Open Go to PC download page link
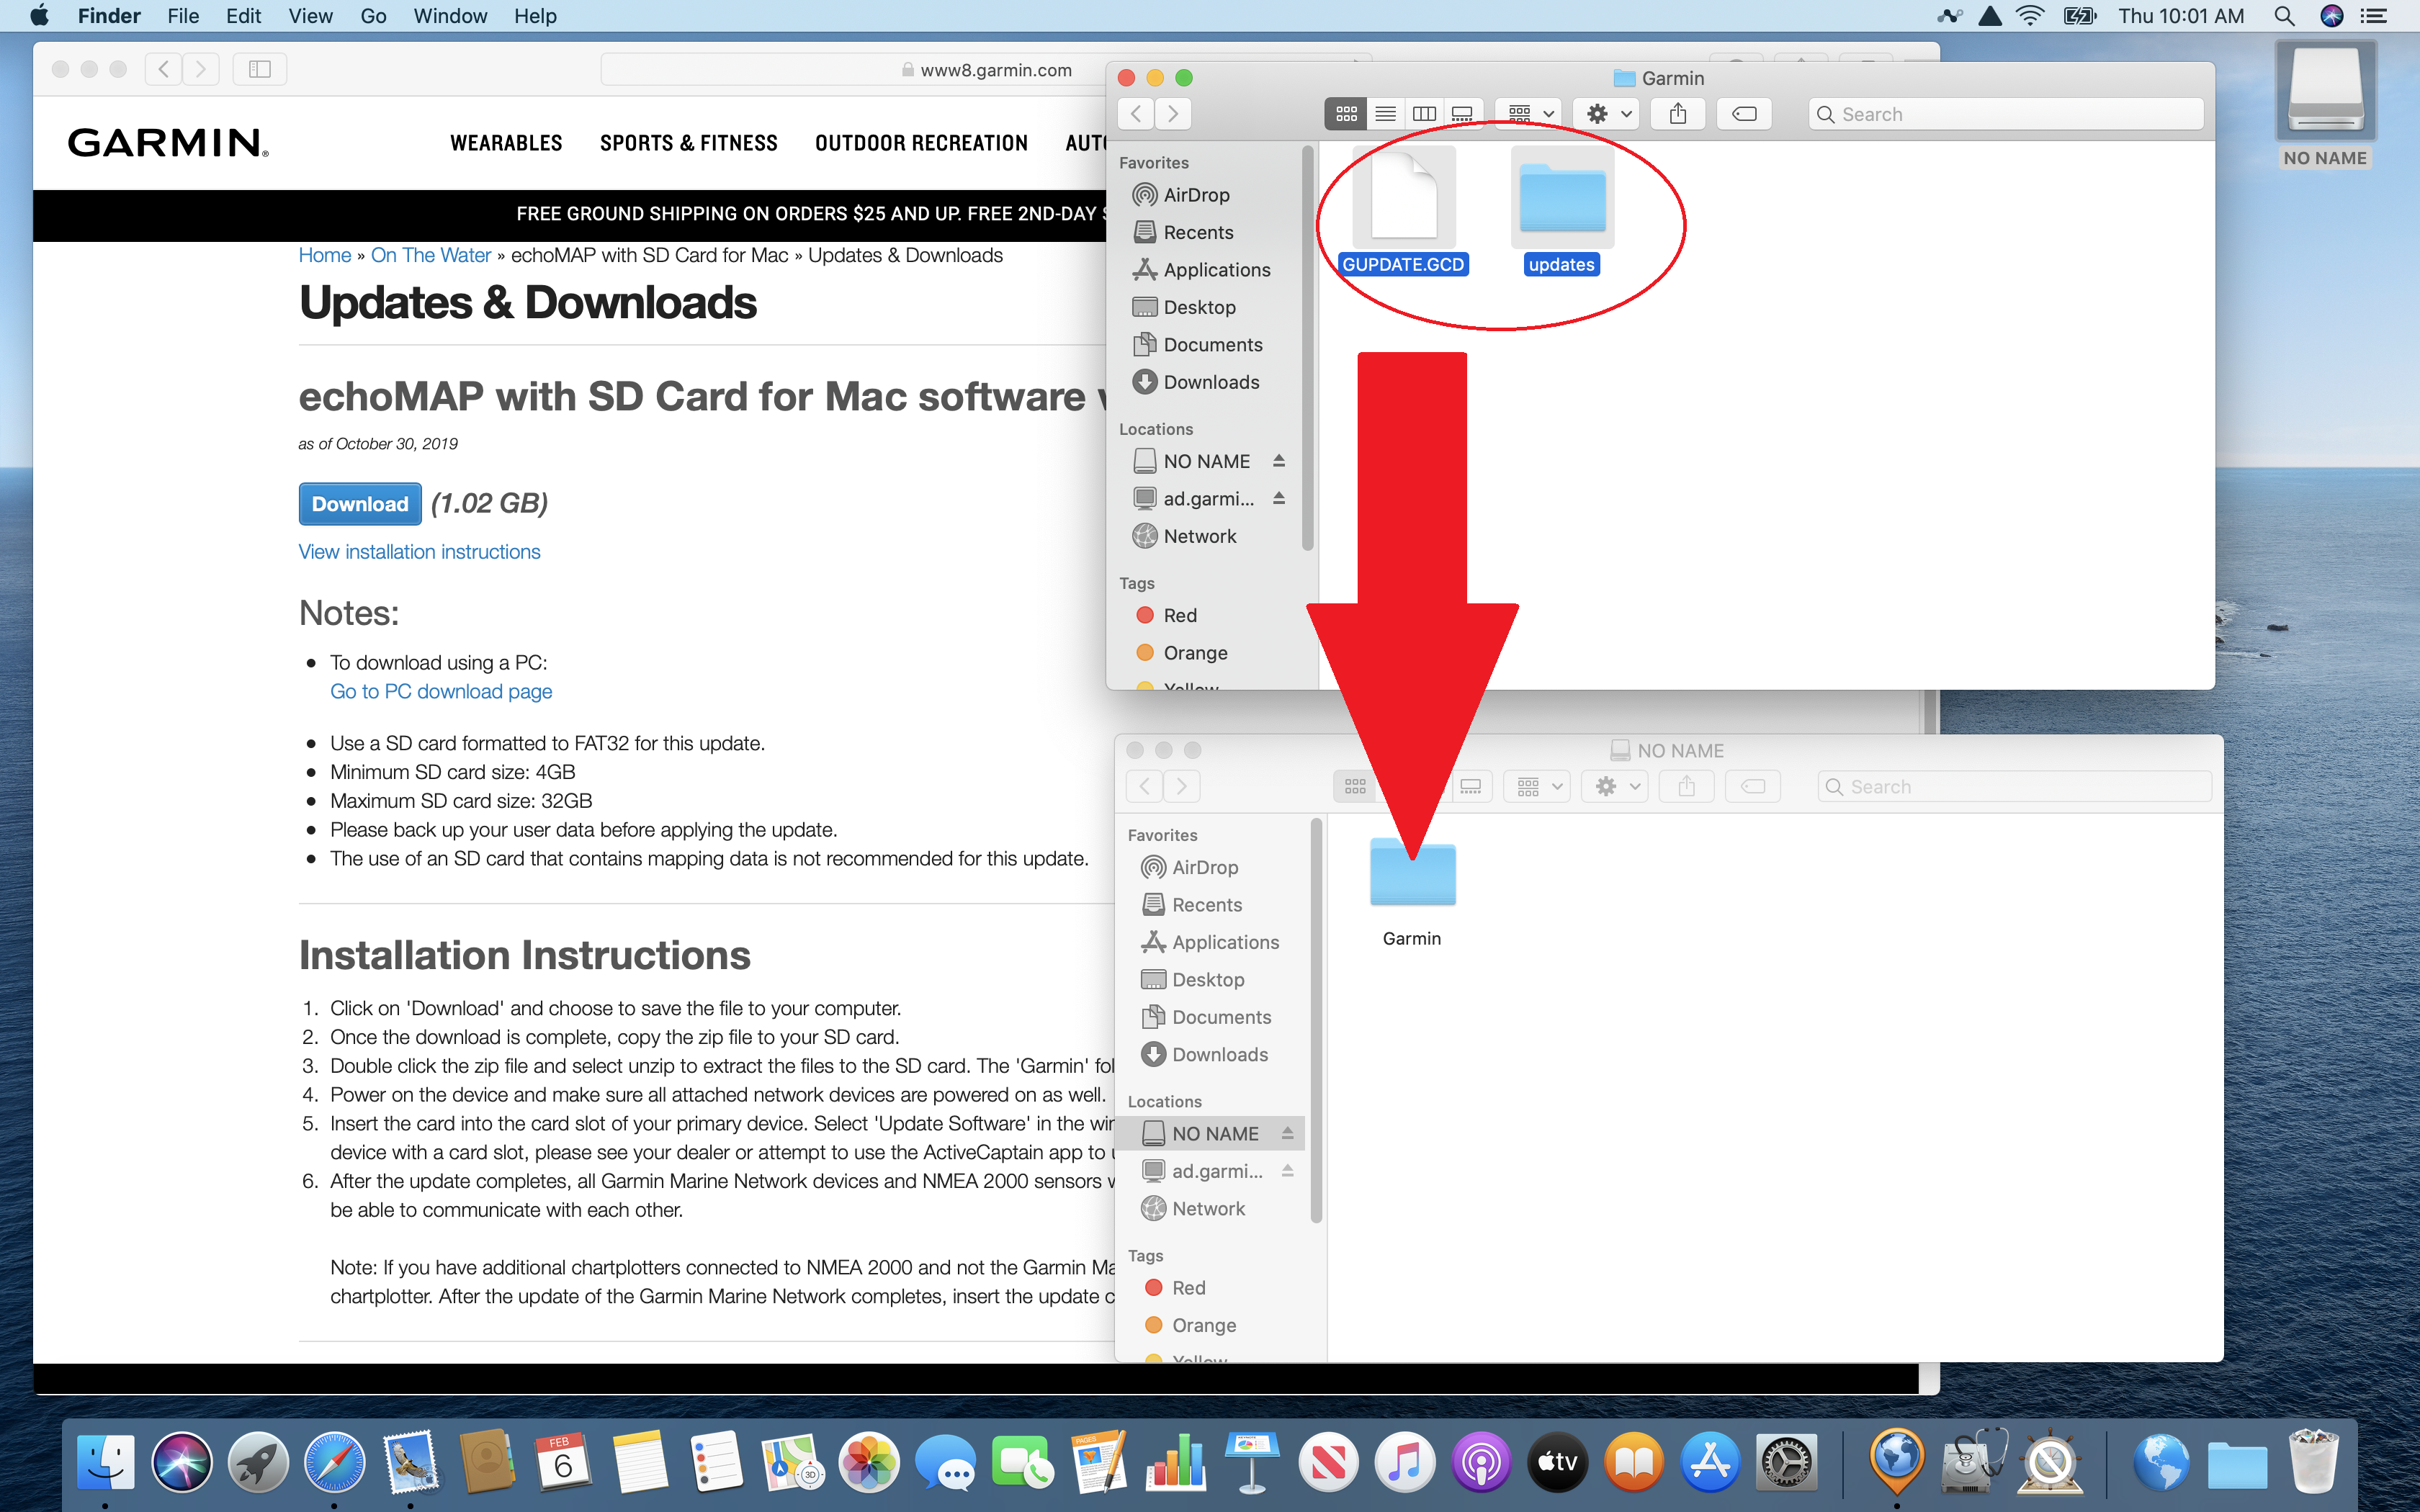 pyautogui.click(x=441, y=692)
